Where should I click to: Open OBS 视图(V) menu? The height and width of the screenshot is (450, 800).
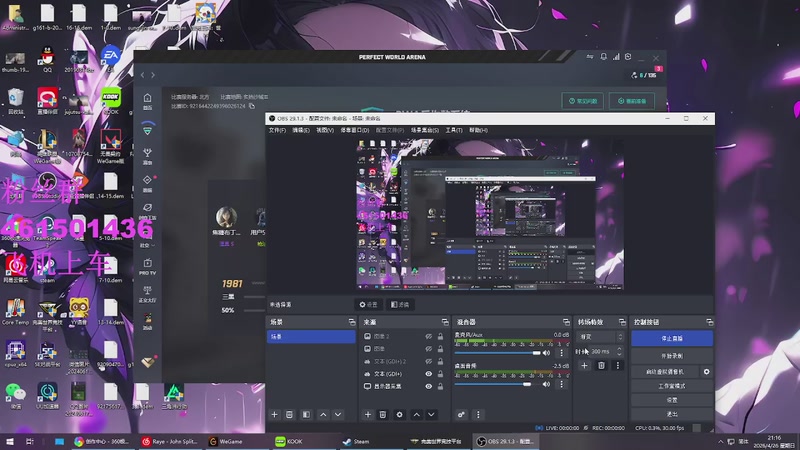click(324, 130)
